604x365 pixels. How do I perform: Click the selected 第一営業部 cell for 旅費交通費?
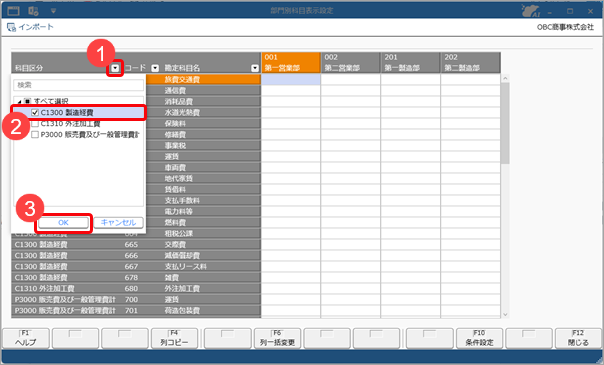[x=291, y=80]
